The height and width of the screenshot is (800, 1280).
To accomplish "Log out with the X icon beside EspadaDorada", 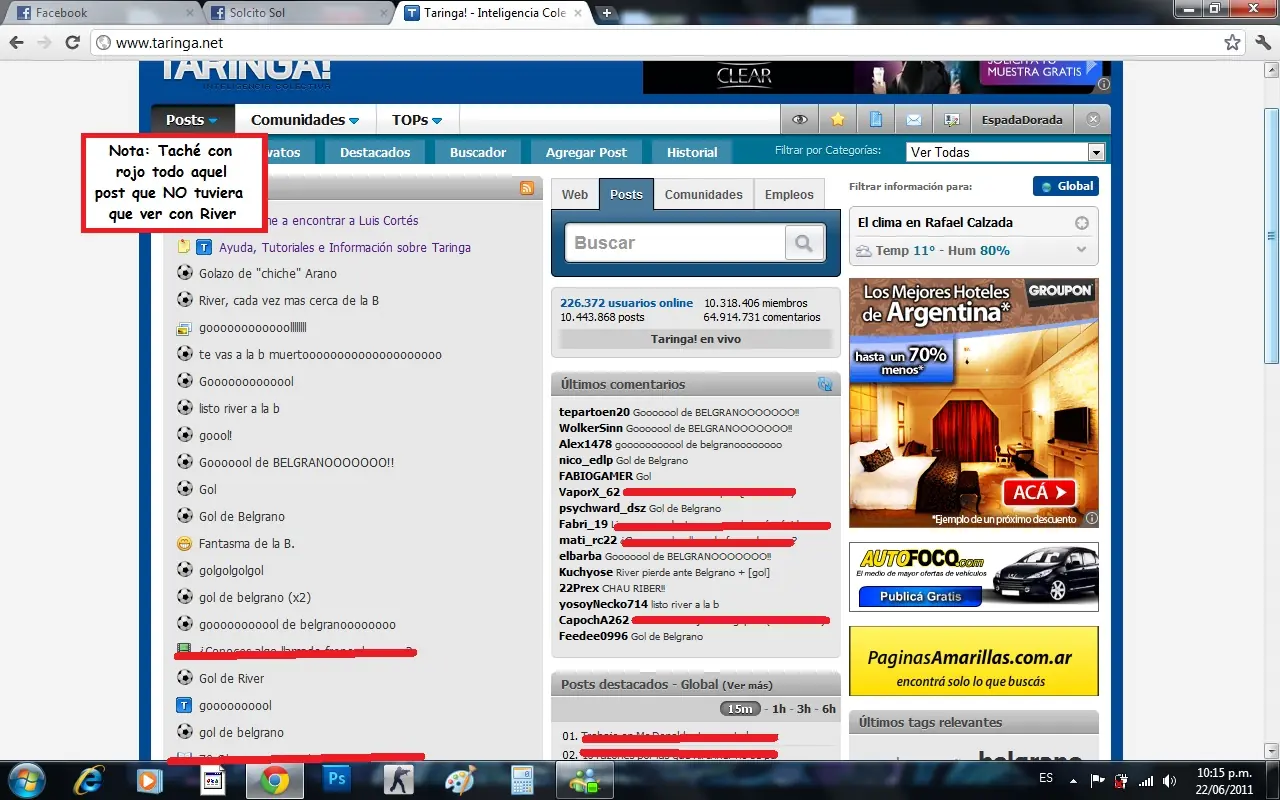I will [1093, 120].
